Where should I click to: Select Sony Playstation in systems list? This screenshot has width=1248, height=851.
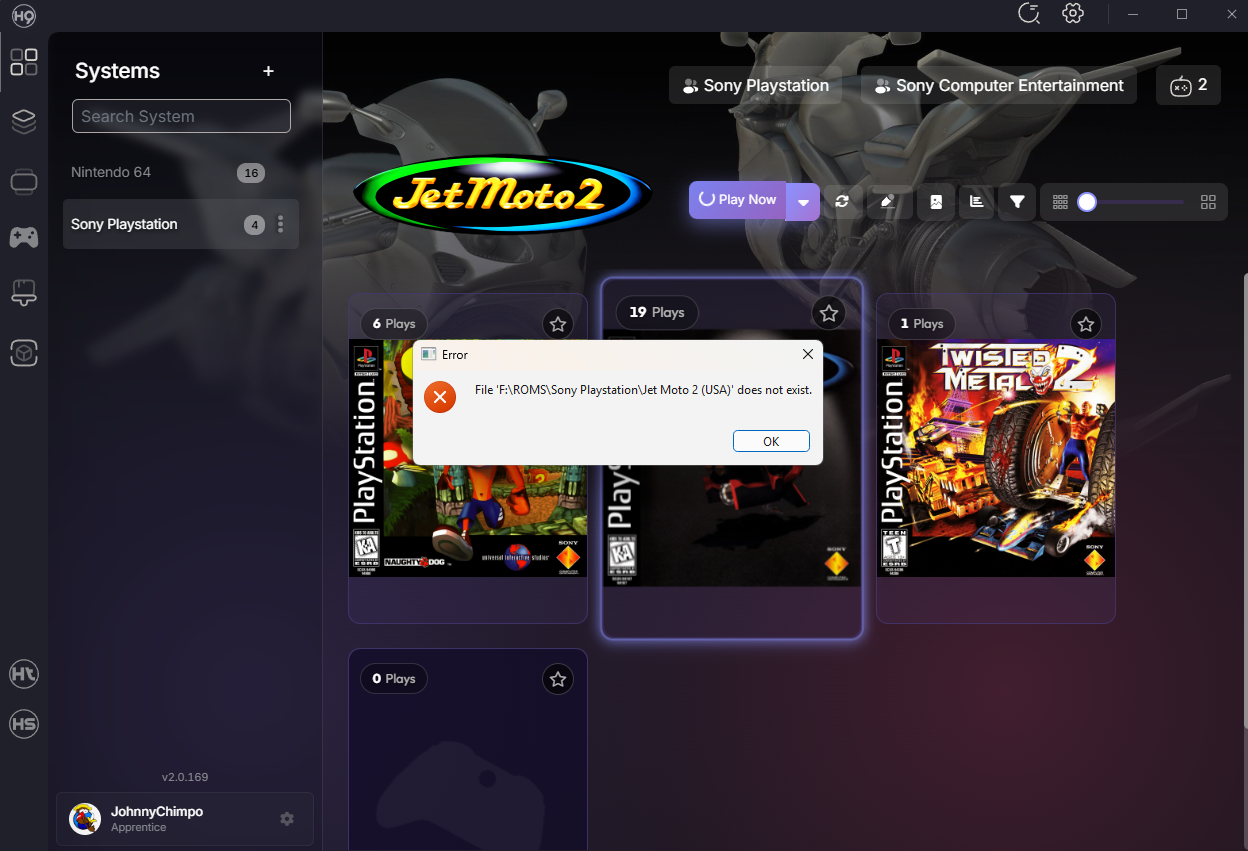point(124,224)
